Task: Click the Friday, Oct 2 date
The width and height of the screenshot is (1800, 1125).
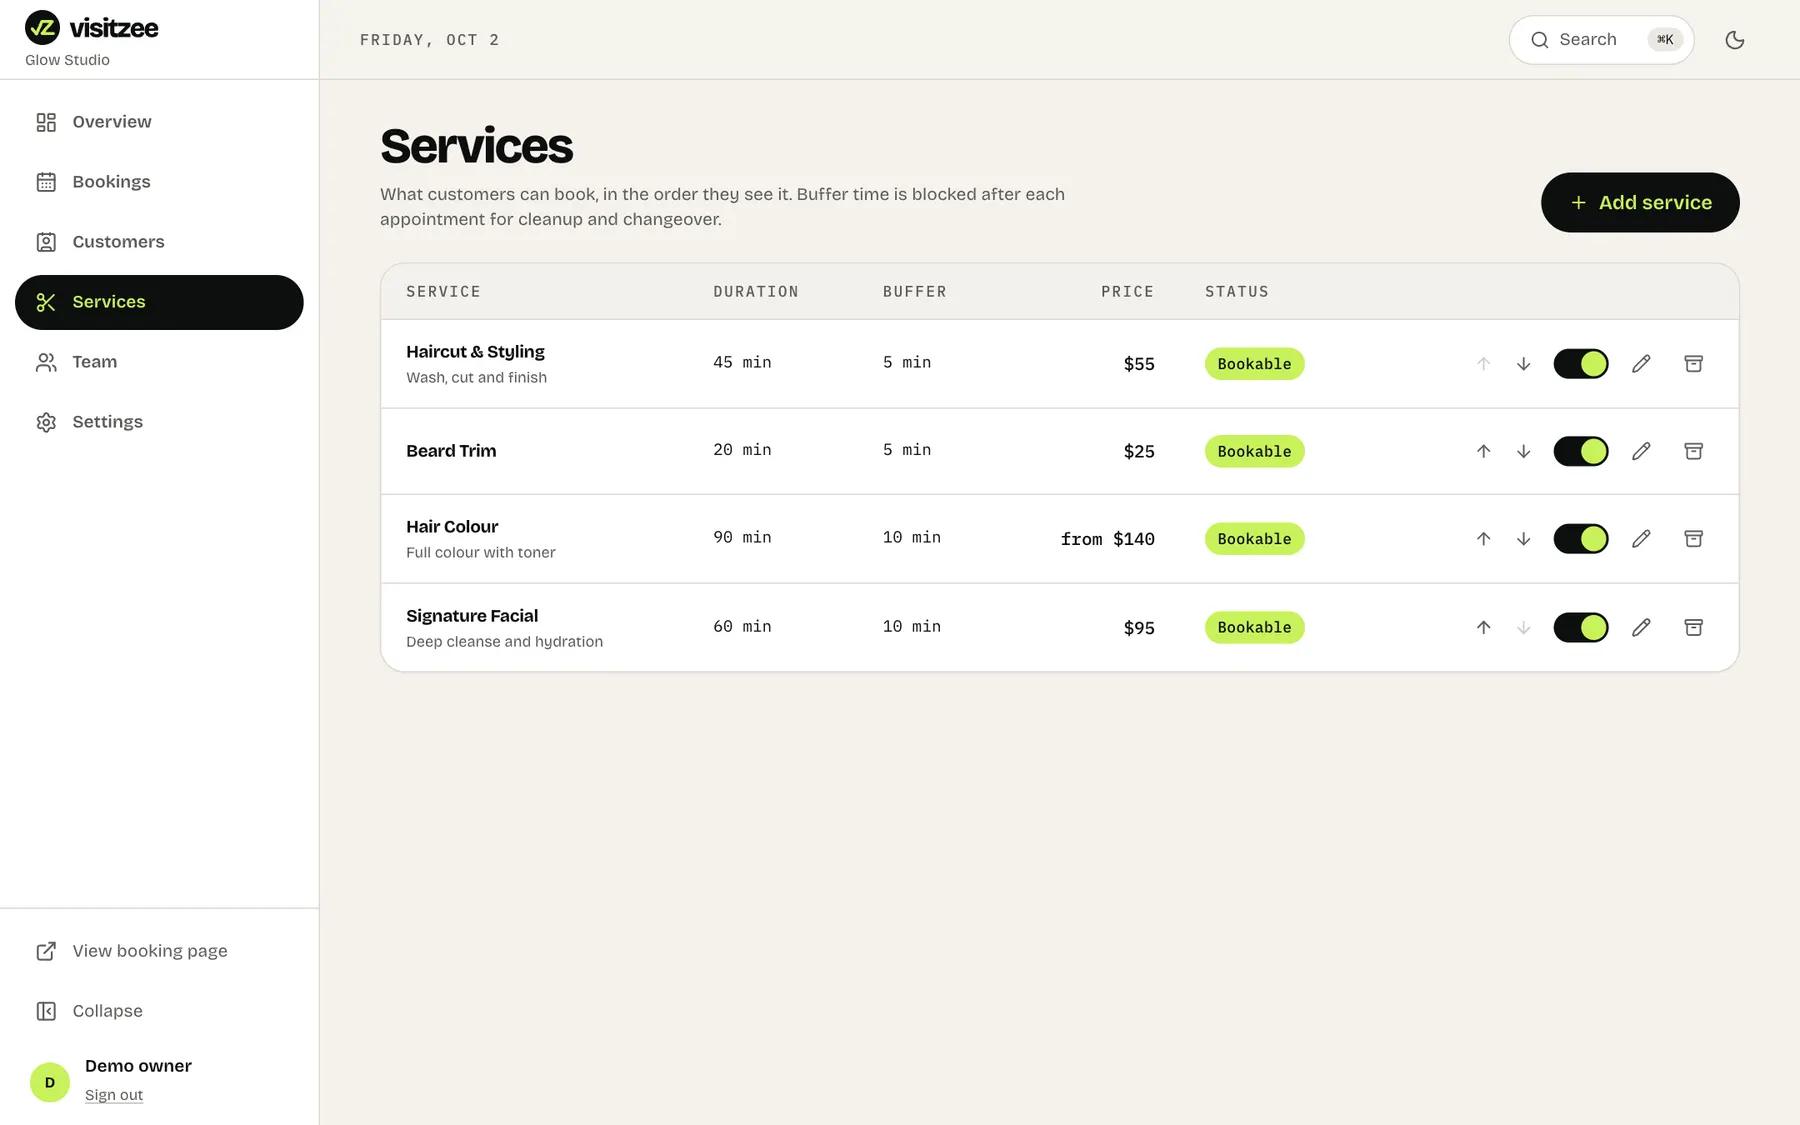Action: [429, 40]
